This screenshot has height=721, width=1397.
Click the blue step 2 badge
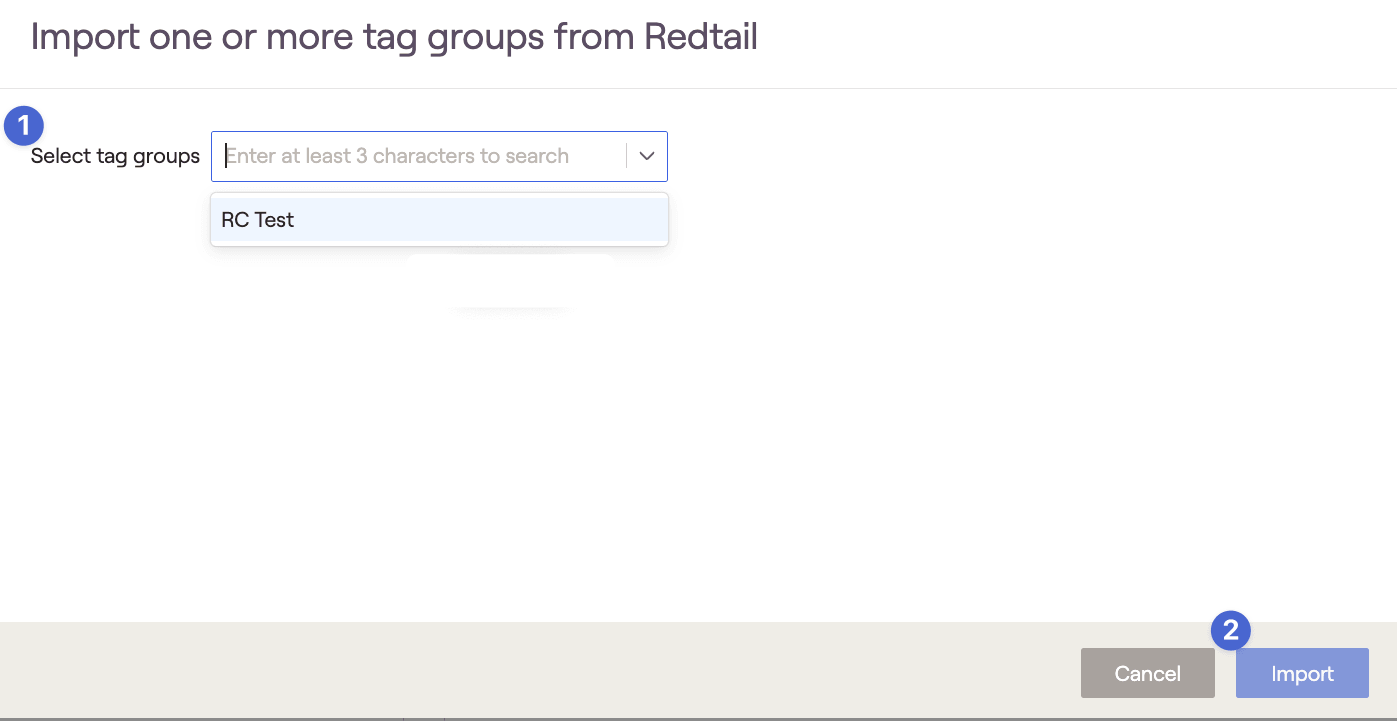click(1231, 630)
